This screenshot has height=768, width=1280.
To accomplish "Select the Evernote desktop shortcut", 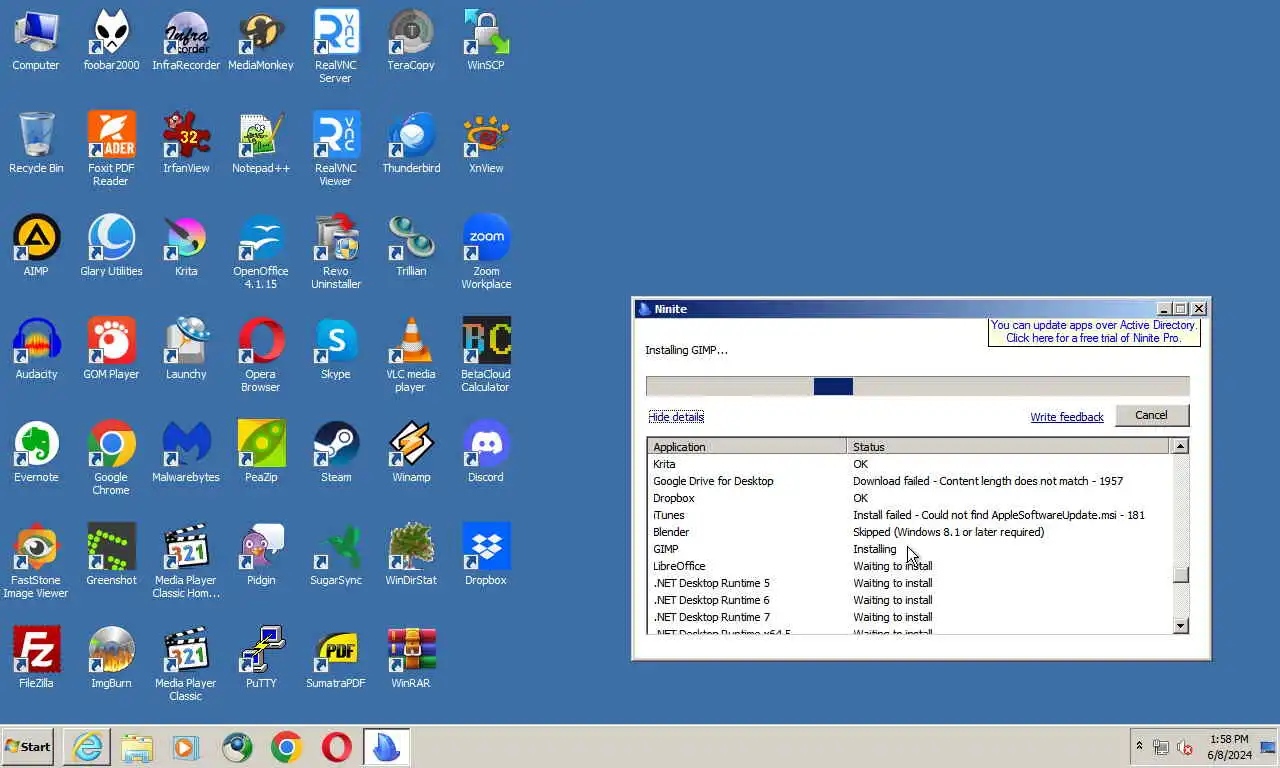I will click(x=36, y=453).
